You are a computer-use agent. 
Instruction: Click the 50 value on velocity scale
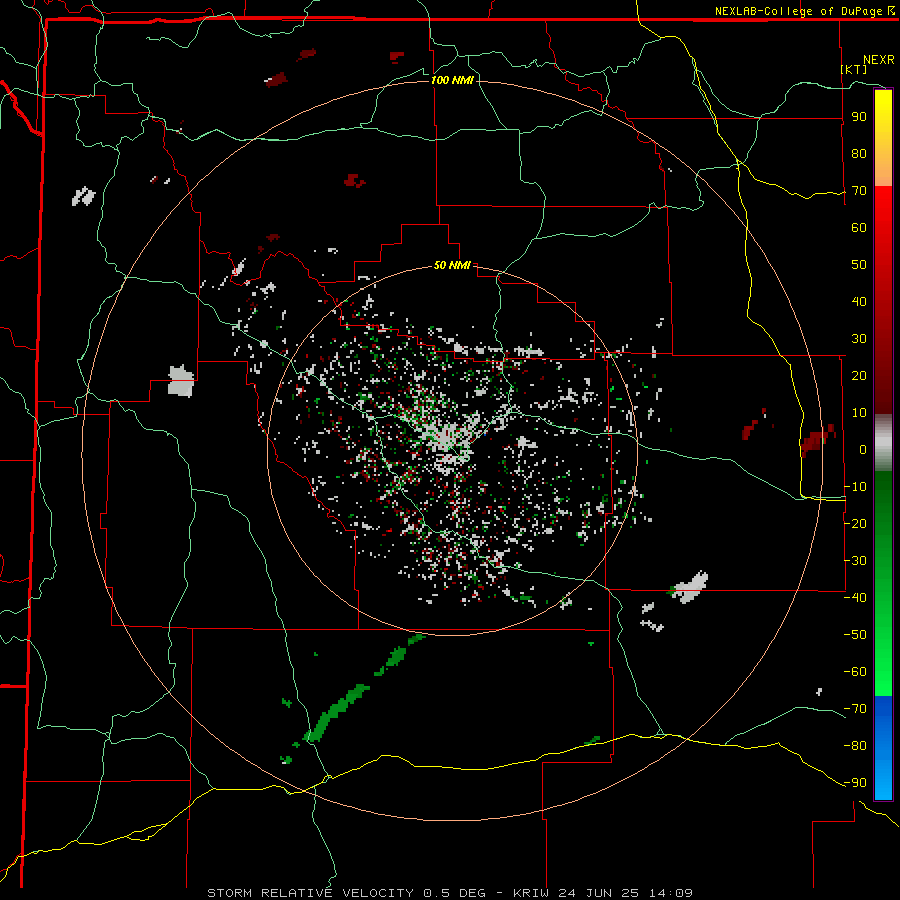[x=859, y=265]
